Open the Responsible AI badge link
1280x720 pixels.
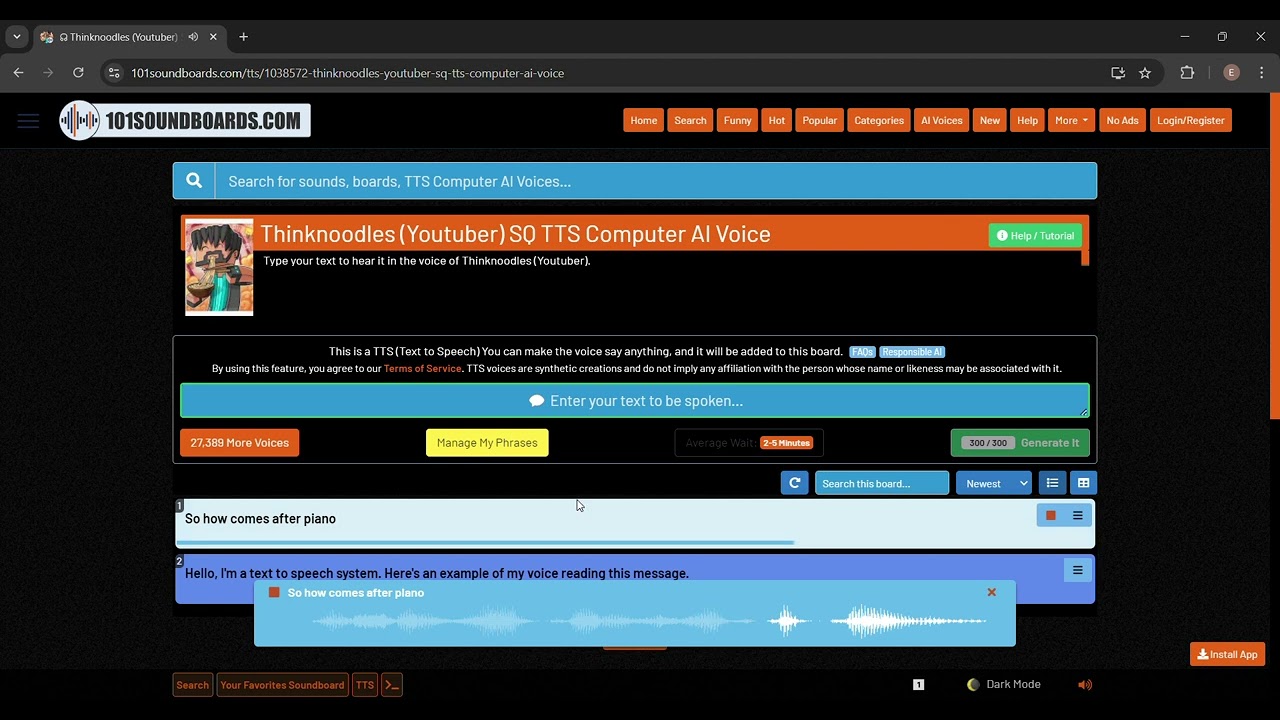[x=913, y=352]
